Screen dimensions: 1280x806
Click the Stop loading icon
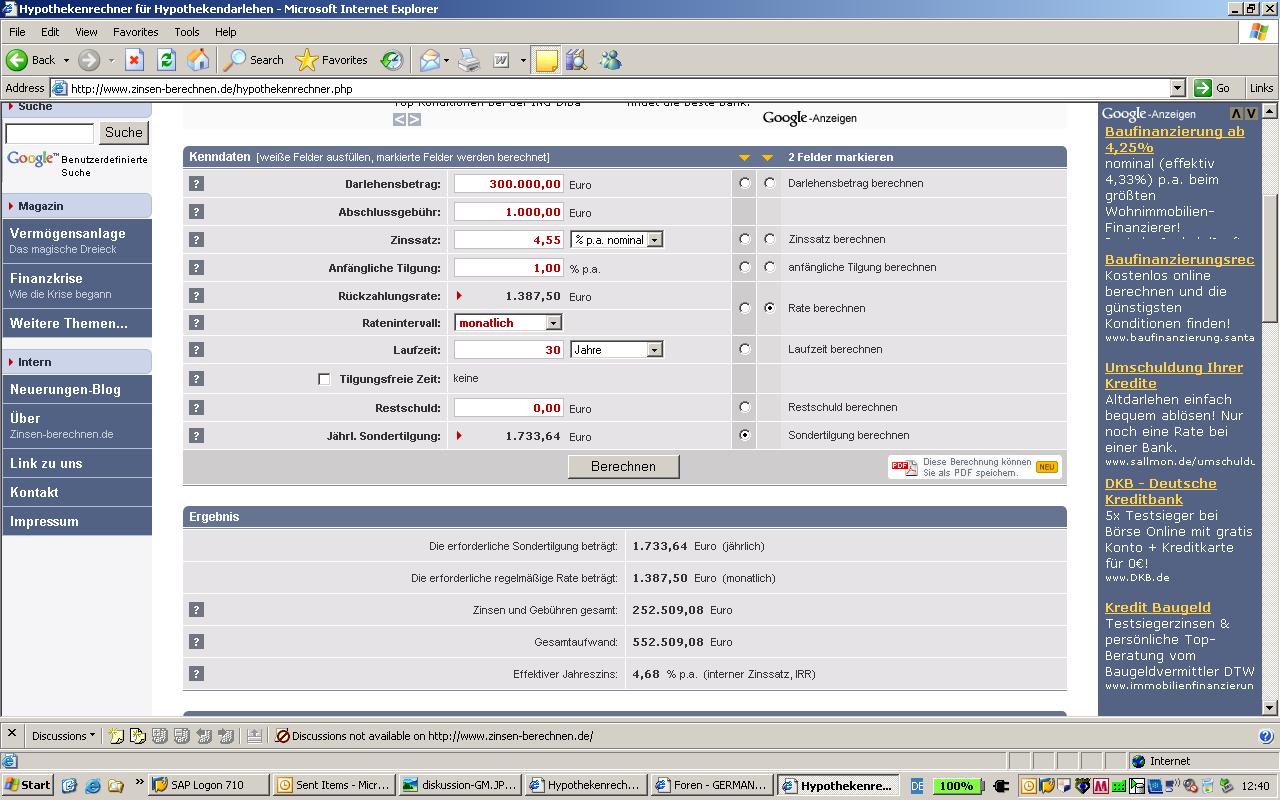pos(134,60)
